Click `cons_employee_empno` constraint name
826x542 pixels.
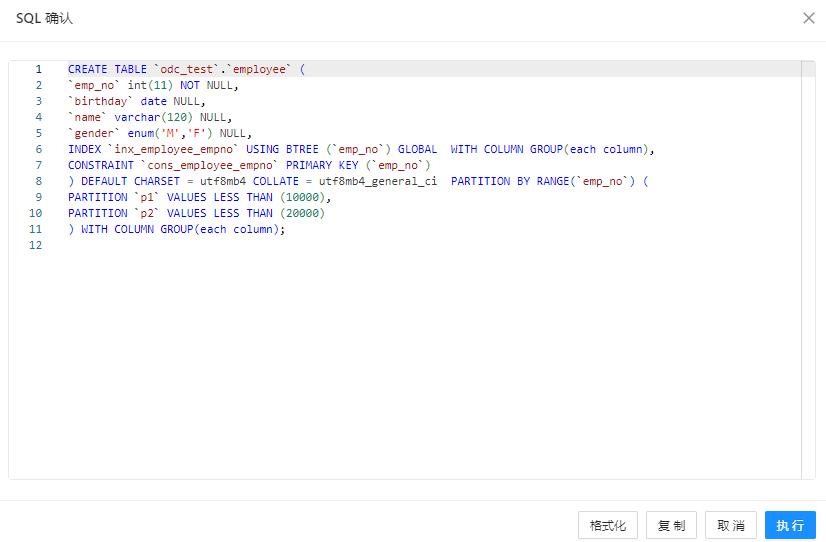coord(209,165)
